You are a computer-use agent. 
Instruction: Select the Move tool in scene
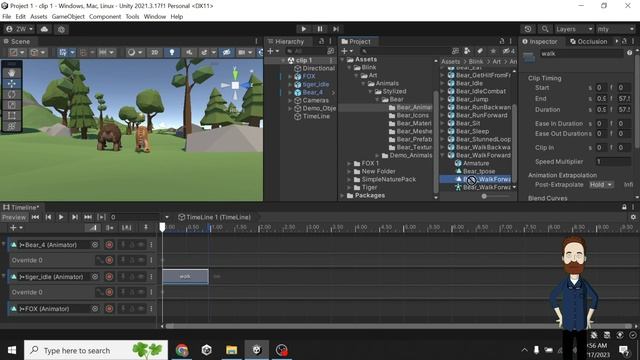tap(12, 83)
